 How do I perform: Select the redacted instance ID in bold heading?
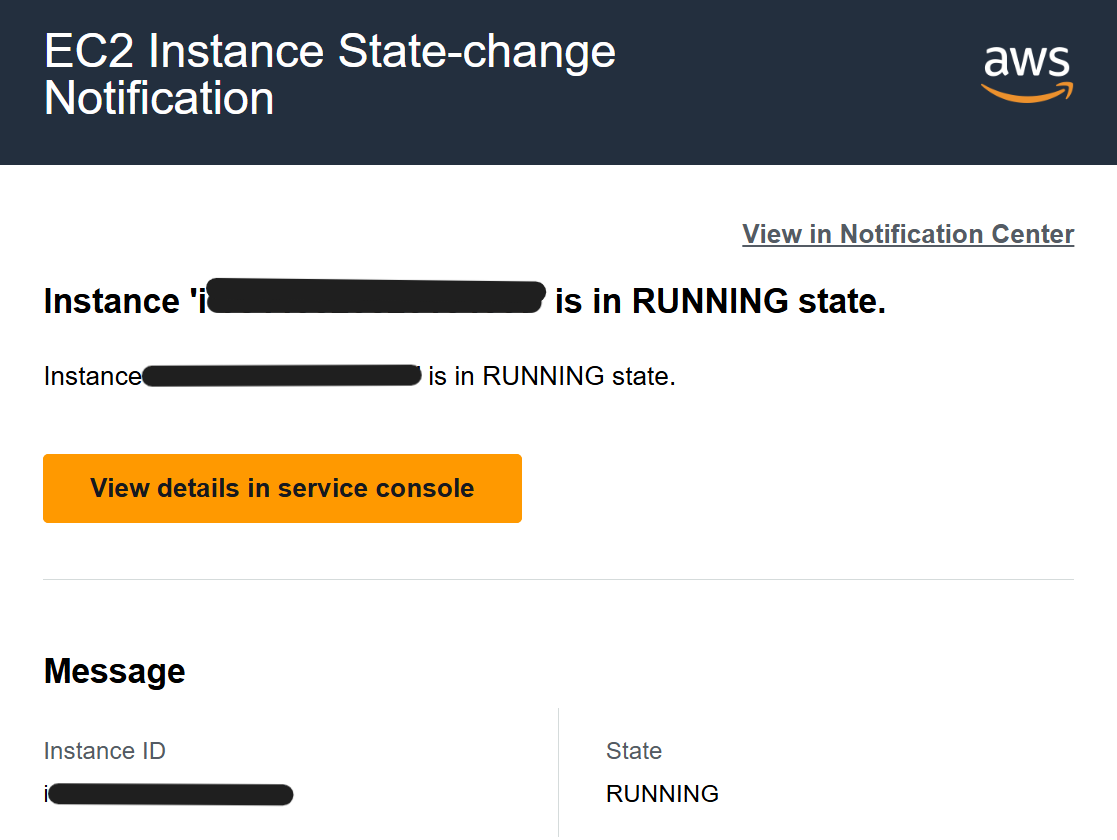click(x=376, y=296)
